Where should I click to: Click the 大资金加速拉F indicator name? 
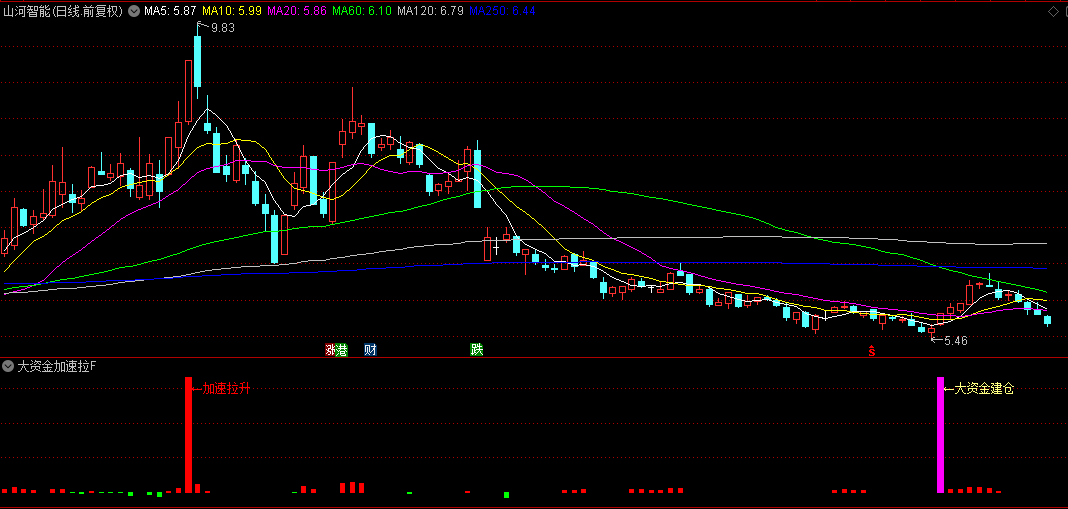point(57,367)
